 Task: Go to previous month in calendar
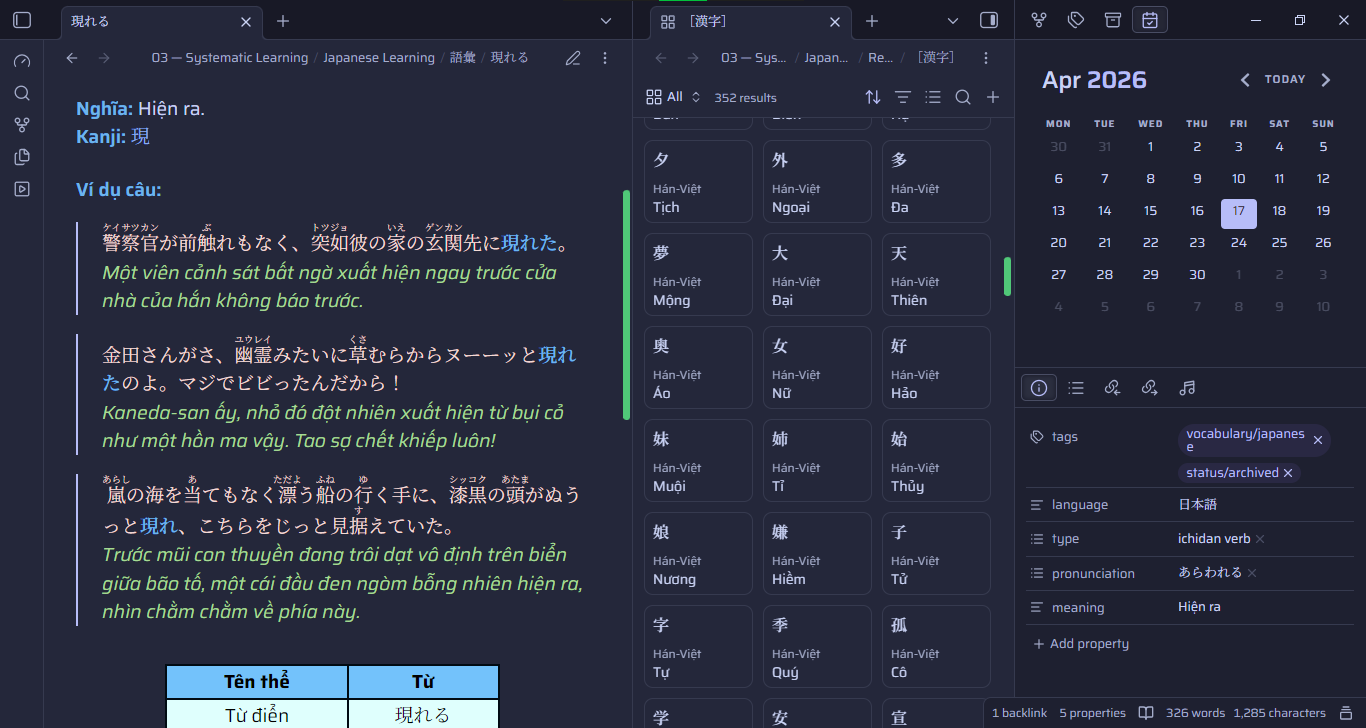coord(1245,80)
